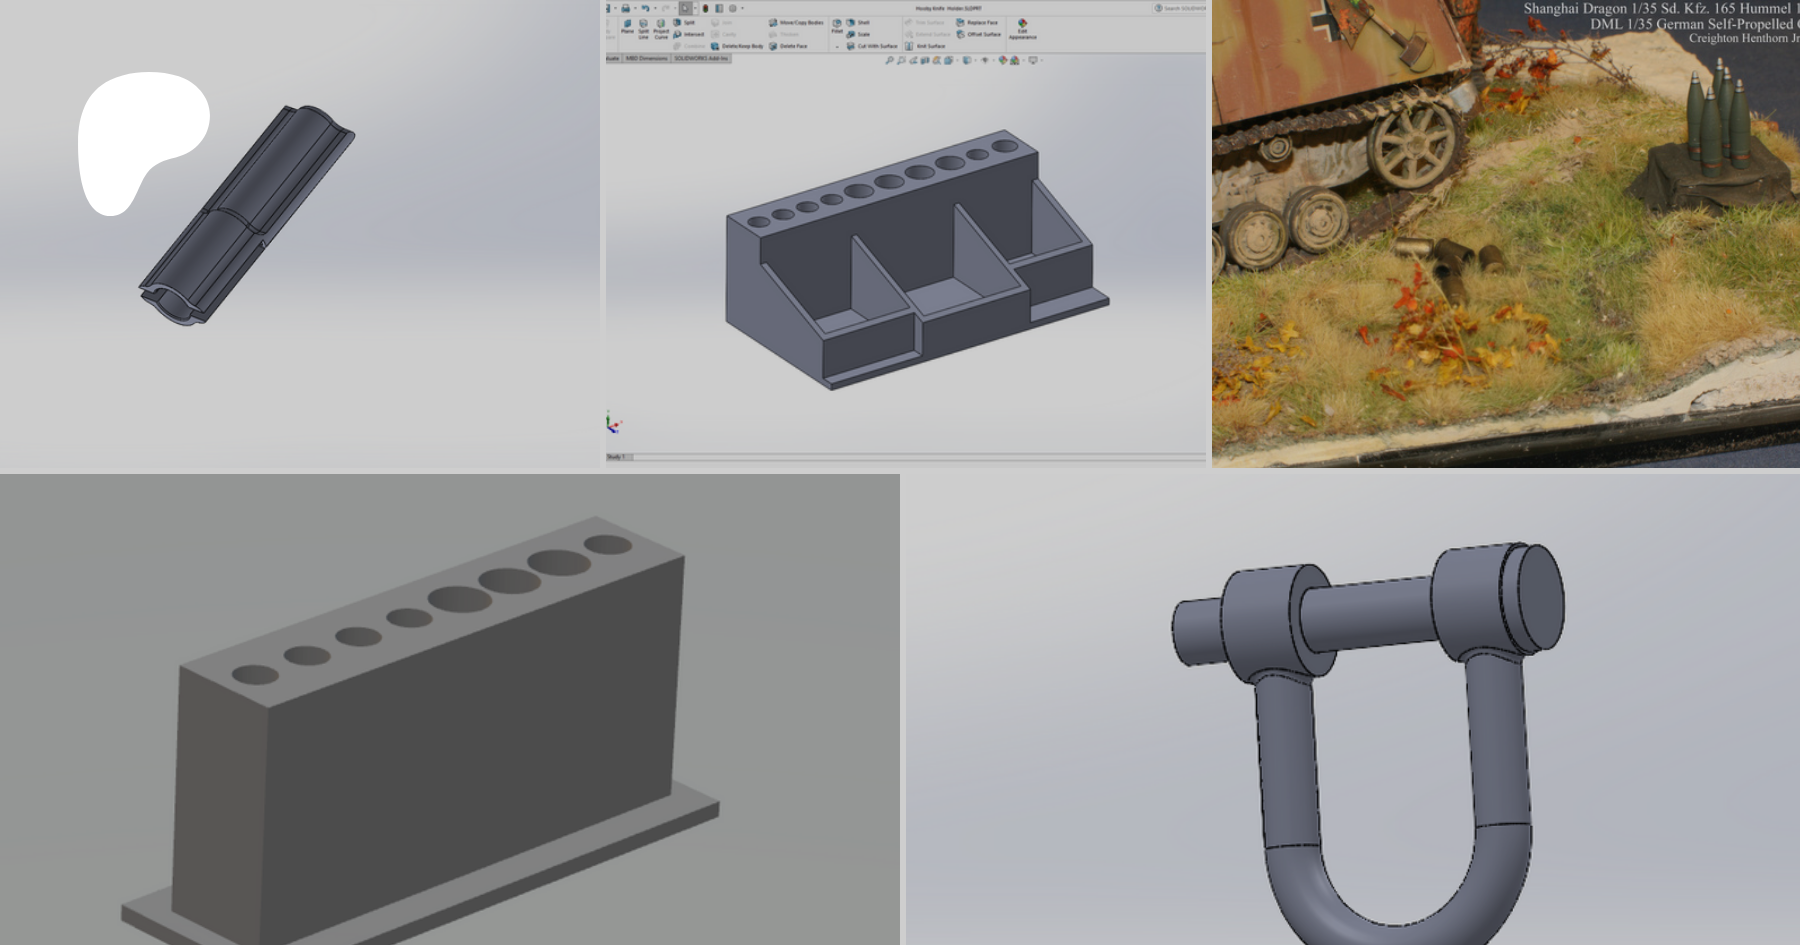Click the Undo arrow icon
Screen dimensions: 1800x945
645,8
